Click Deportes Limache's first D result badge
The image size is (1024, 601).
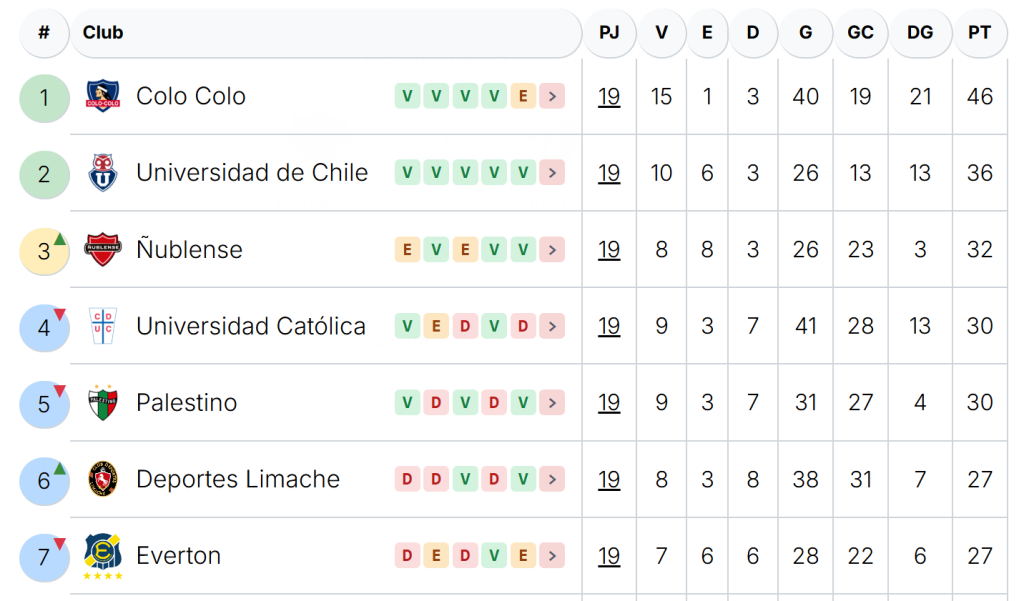click(407, 479)
